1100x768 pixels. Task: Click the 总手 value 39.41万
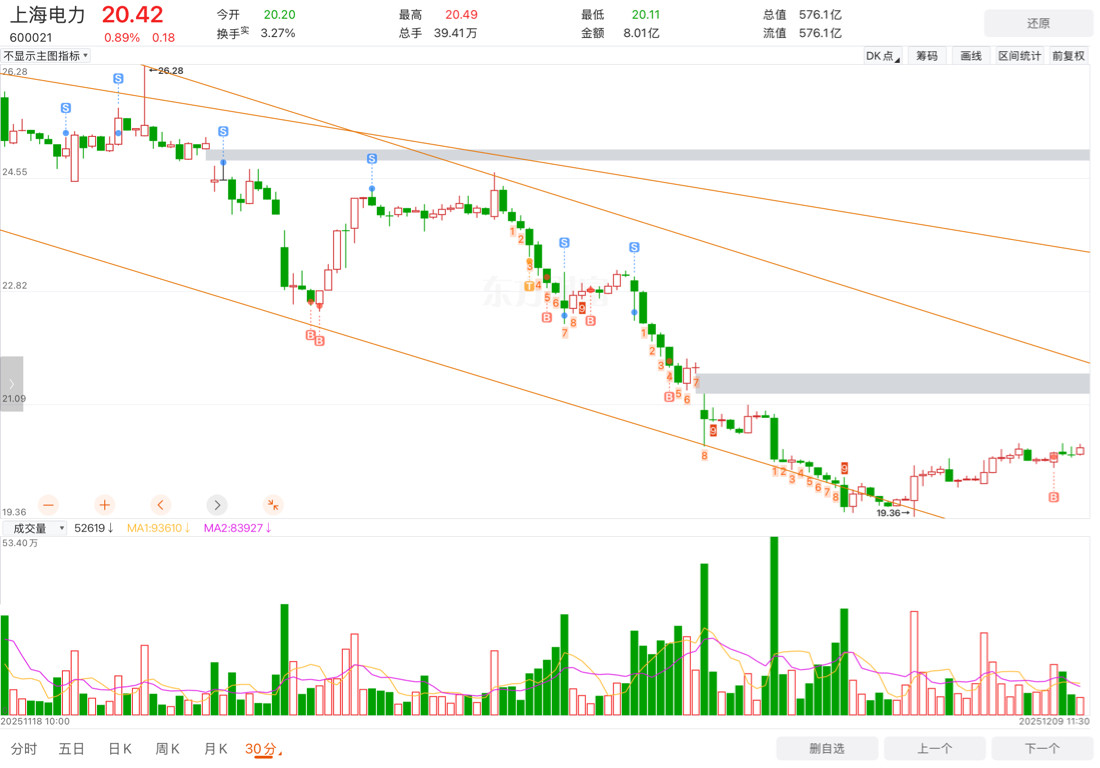click(455, 33)
